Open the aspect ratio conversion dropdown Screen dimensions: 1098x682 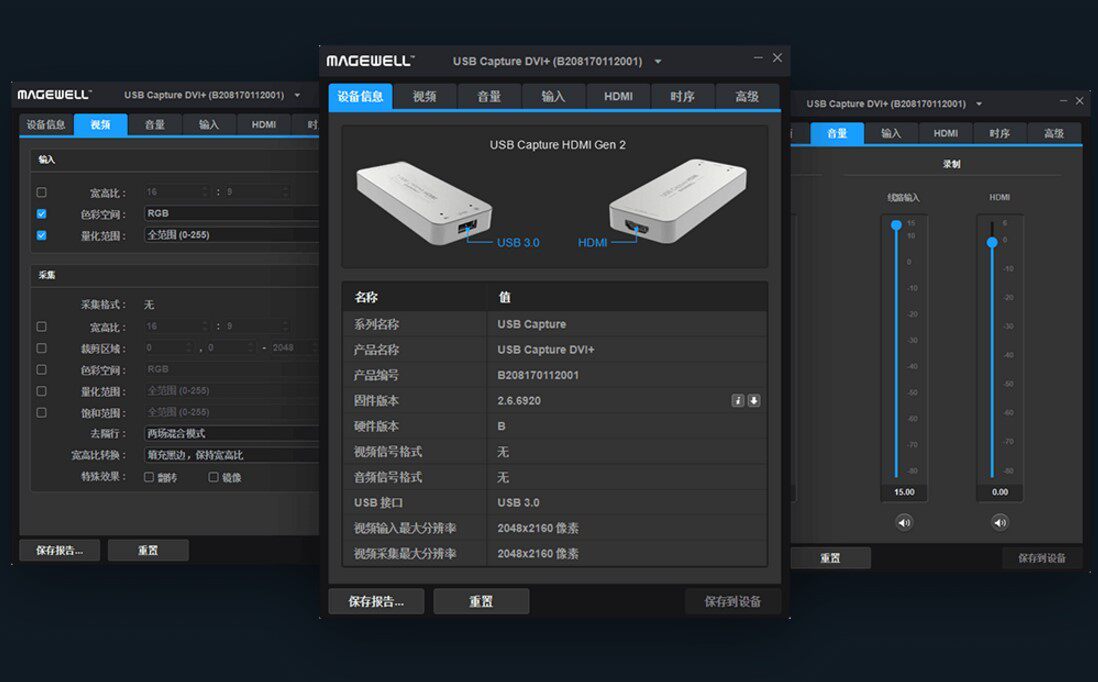(x=231, y=455)
